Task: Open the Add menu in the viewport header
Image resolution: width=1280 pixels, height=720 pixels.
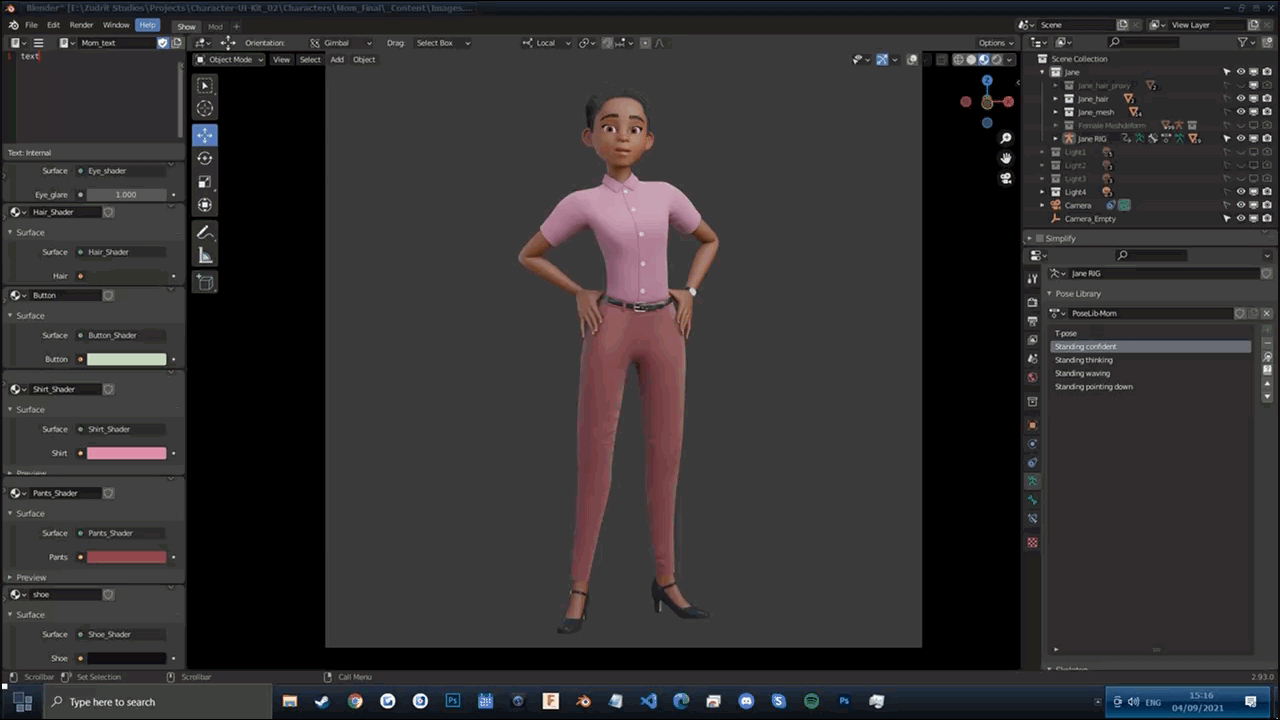Action: click(337, 60)
